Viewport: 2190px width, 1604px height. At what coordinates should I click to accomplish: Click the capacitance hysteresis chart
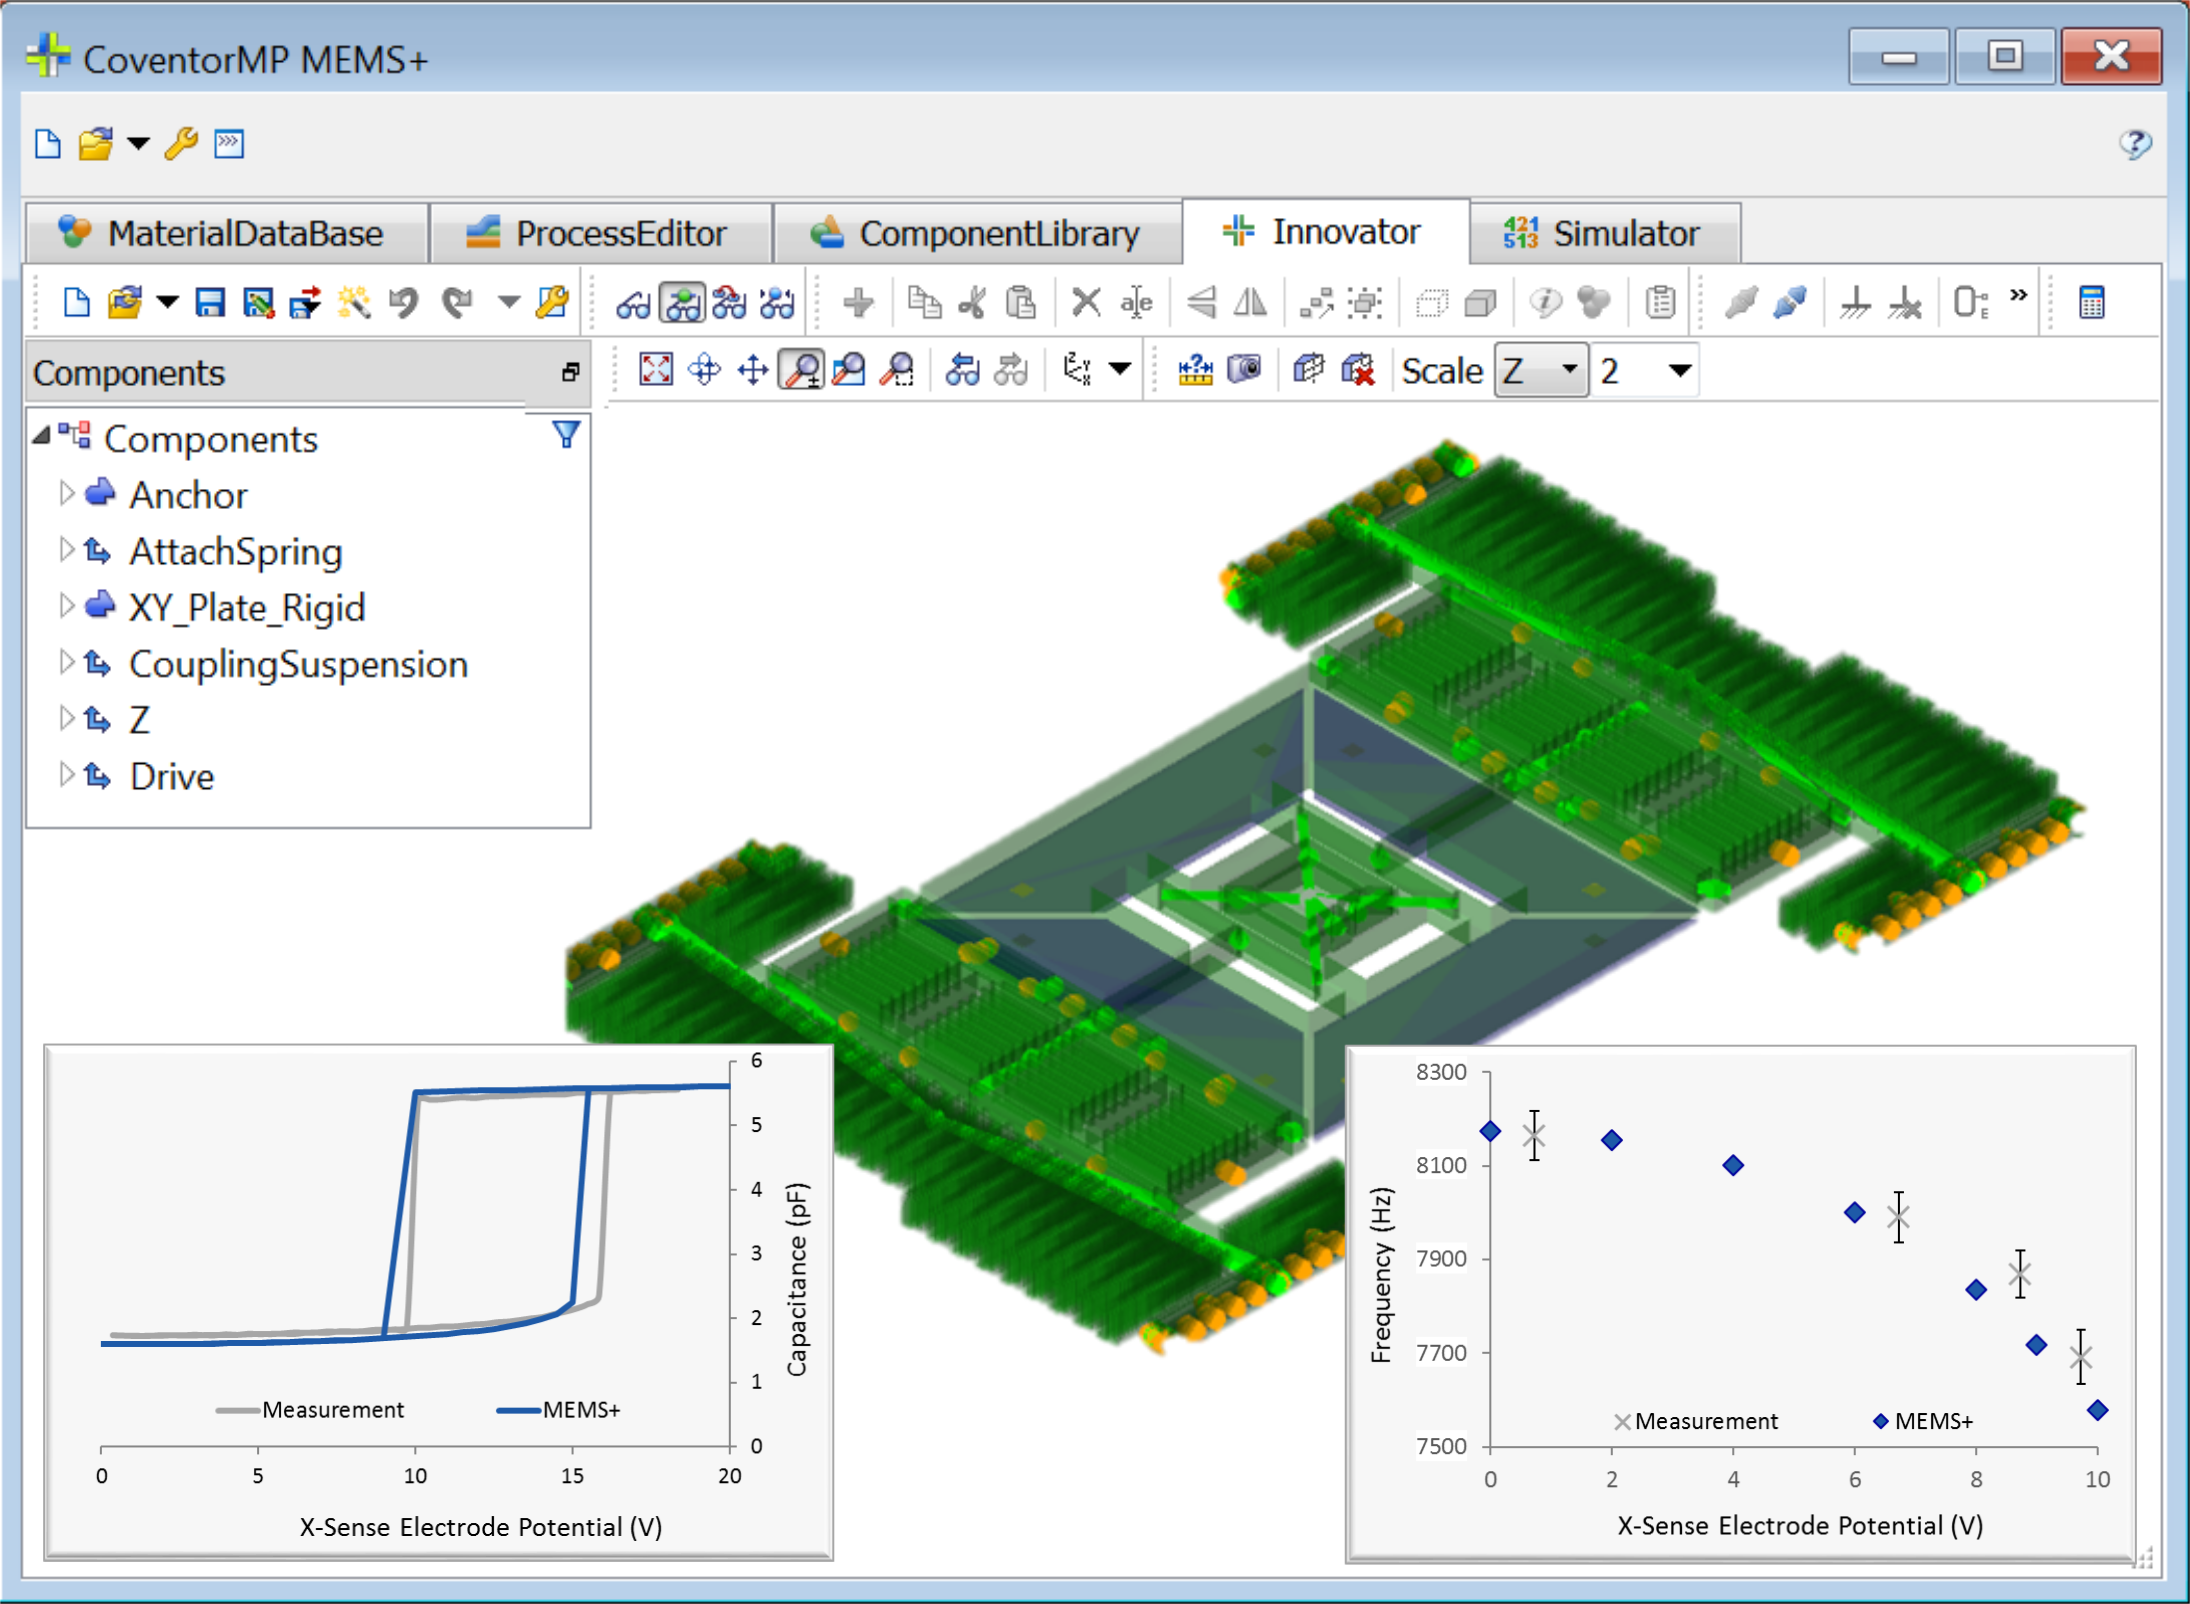tap(438, 1301)
